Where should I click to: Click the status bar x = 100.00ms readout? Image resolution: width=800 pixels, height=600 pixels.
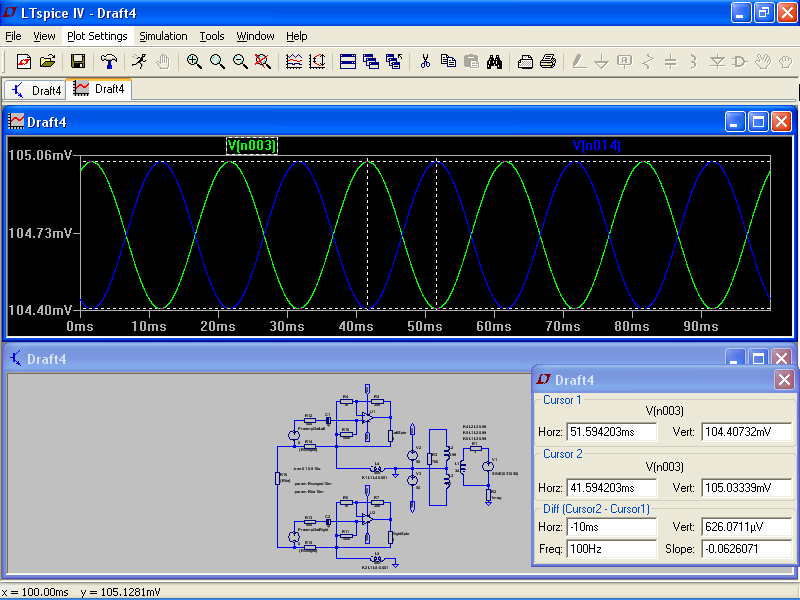tap(35, 592)
